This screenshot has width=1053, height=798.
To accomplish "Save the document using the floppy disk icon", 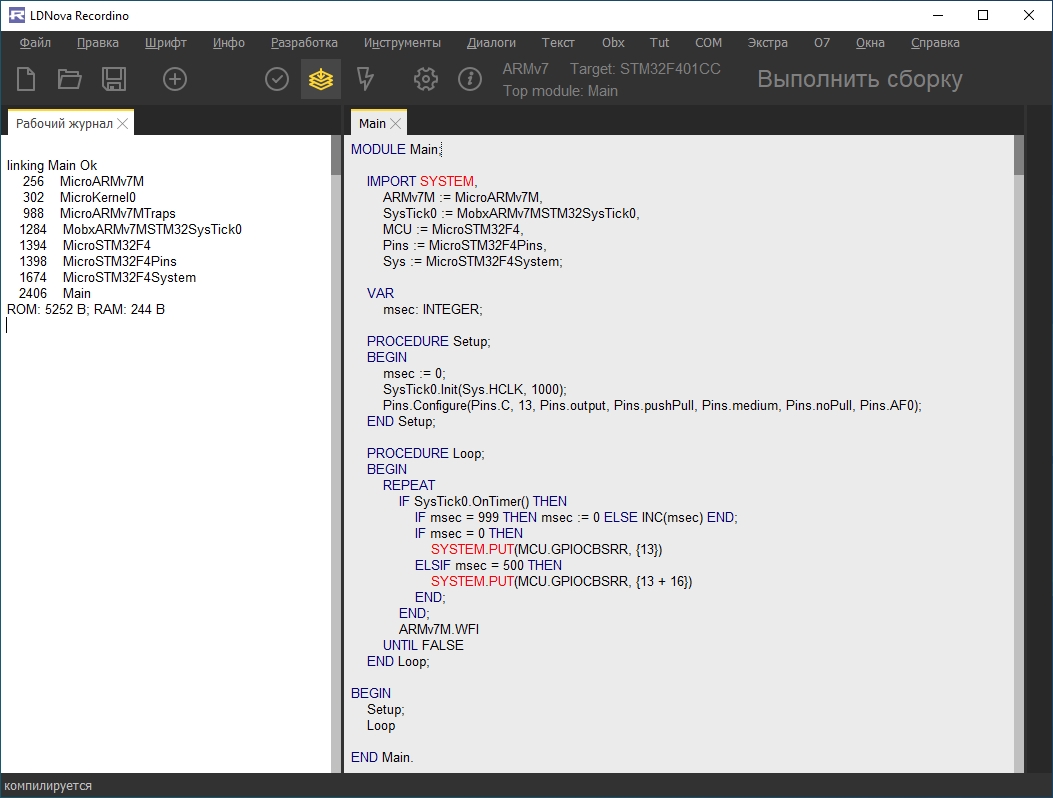I will pos(114,79).
